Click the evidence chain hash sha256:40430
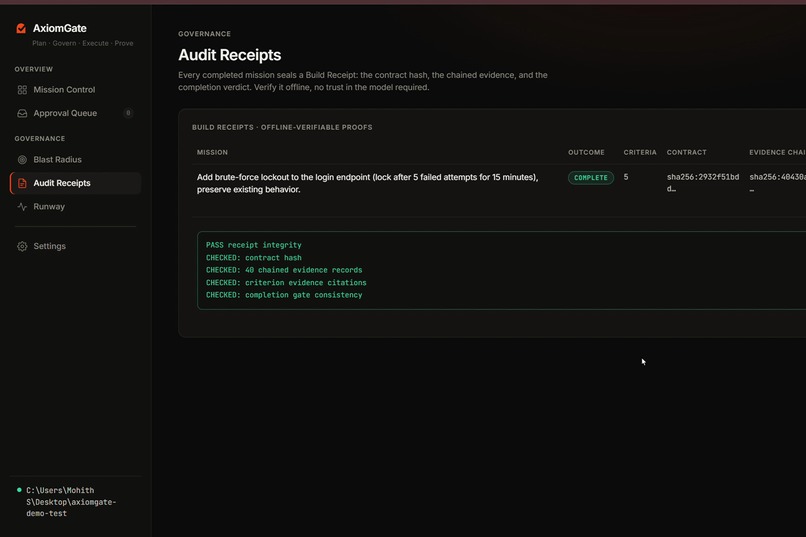 pos(777,183)
